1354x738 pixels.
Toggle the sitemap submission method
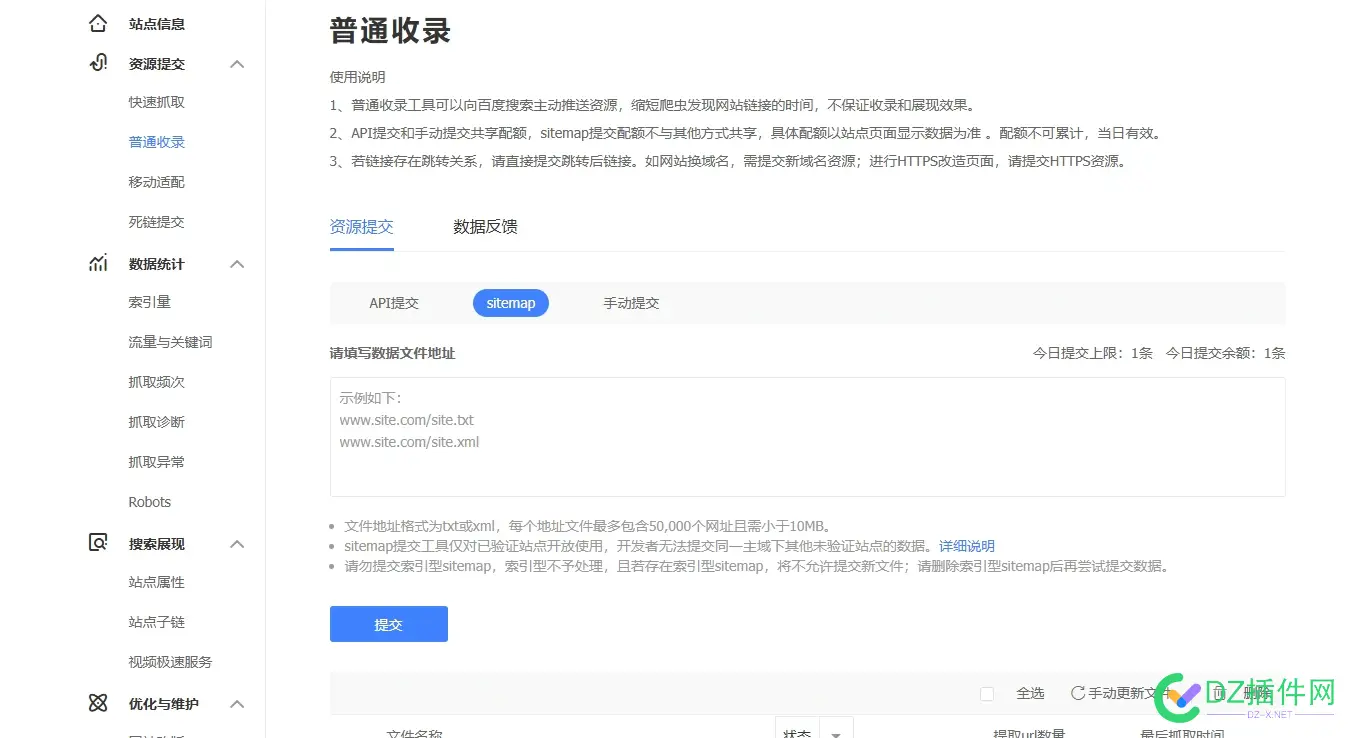511,302
